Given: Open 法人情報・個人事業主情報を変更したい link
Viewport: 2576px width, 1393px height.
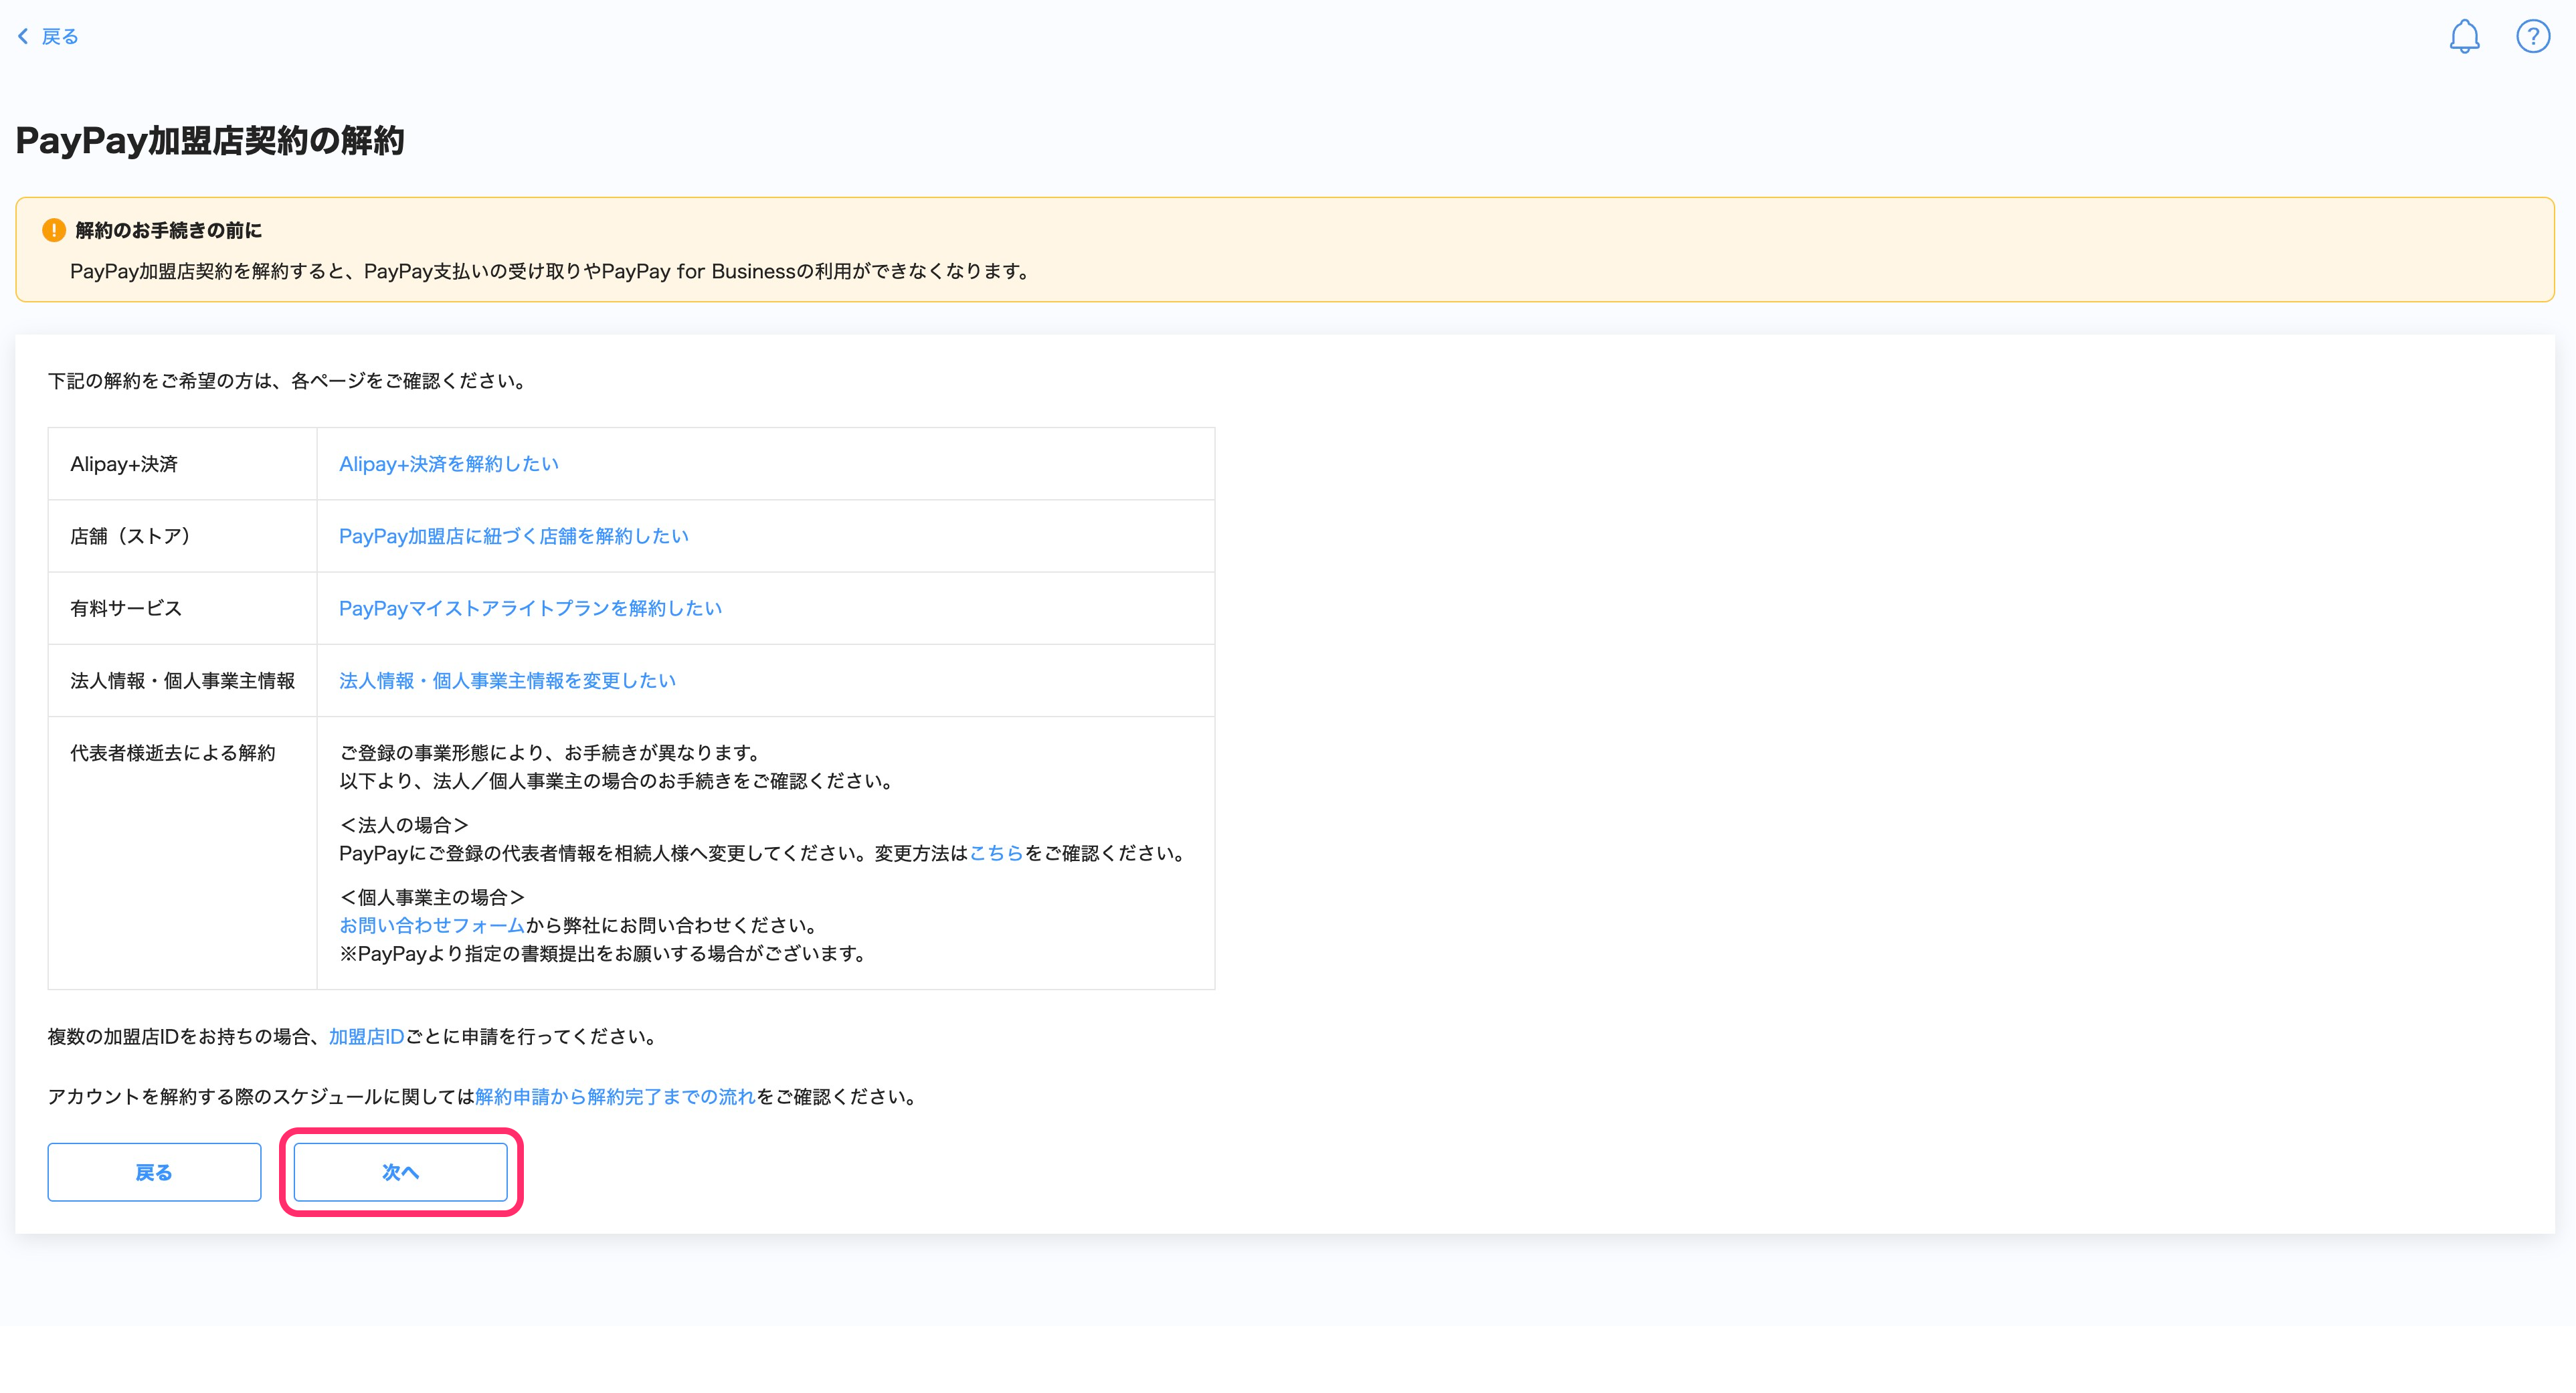Looking at the screenshot, I should pyautogui.click(x=507, y=681).
